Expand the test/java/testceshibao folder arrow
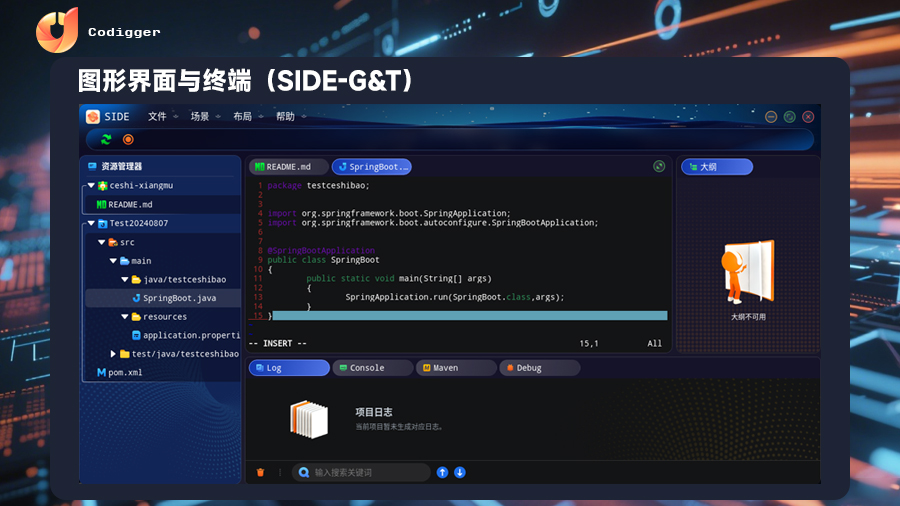900x506 pixels. [113, 354]
